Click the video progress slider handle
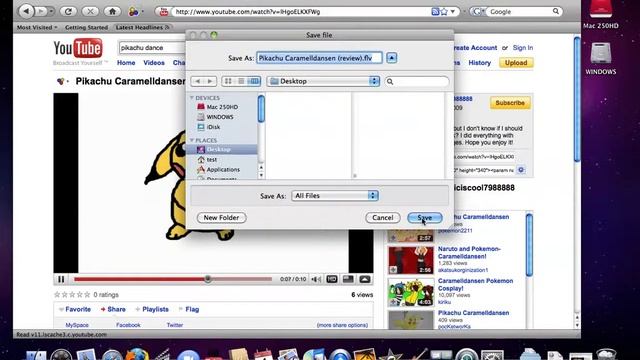The height and width of the screenshot is (360, 640). coord(208,279)
